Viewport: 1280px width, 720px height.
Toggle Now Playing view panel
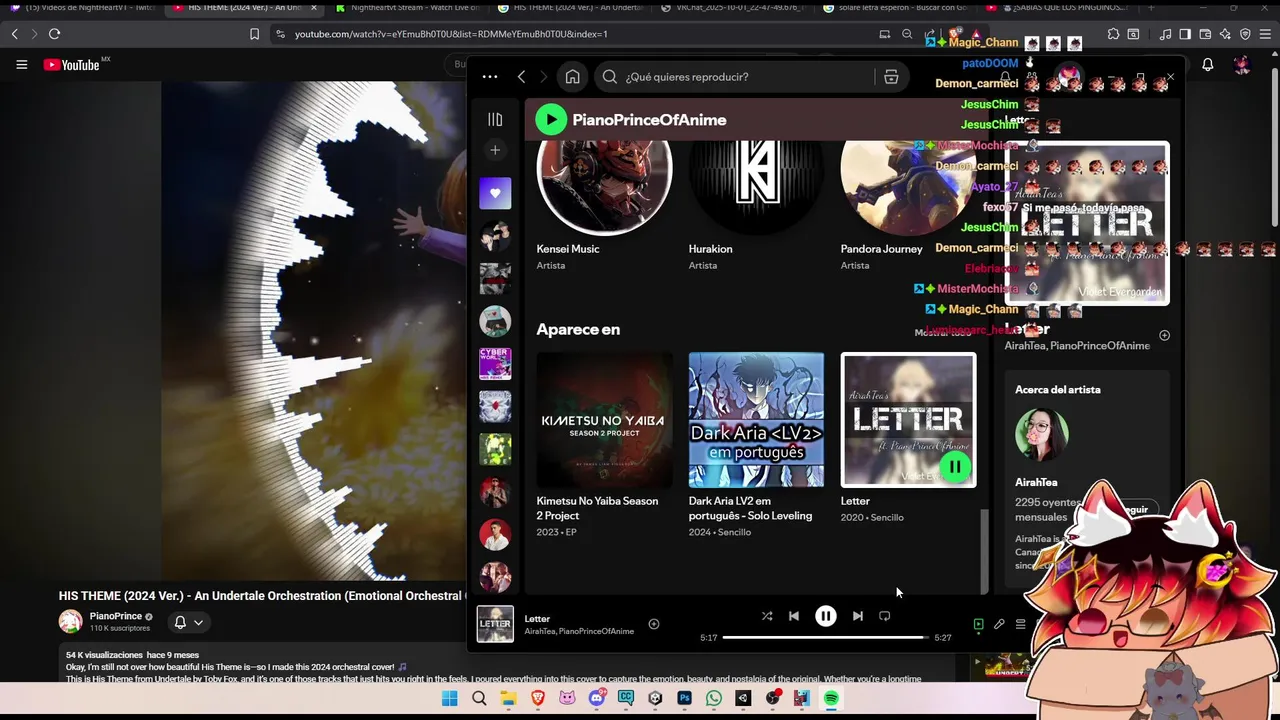click(978, 624)
